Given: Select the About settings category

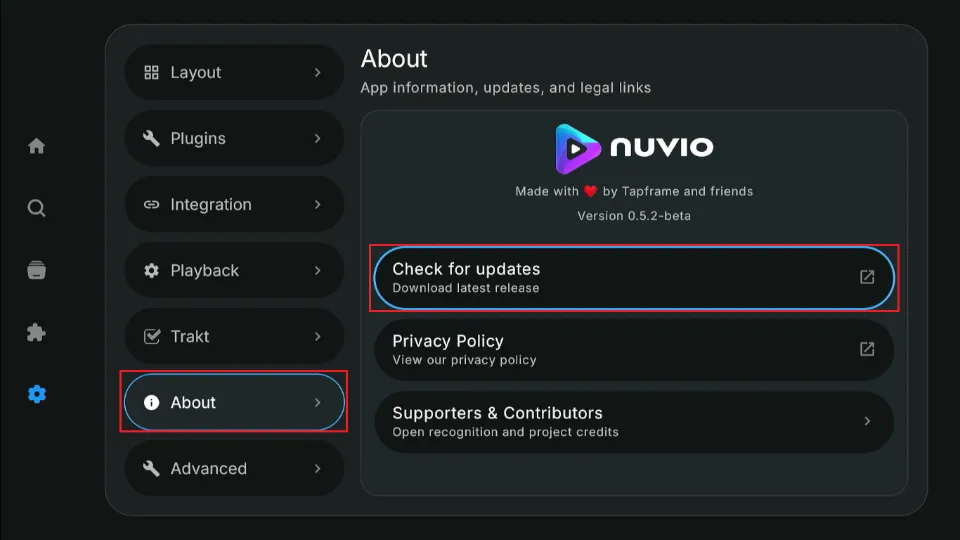Looking at the screenshot, I should tap(234, 403).
